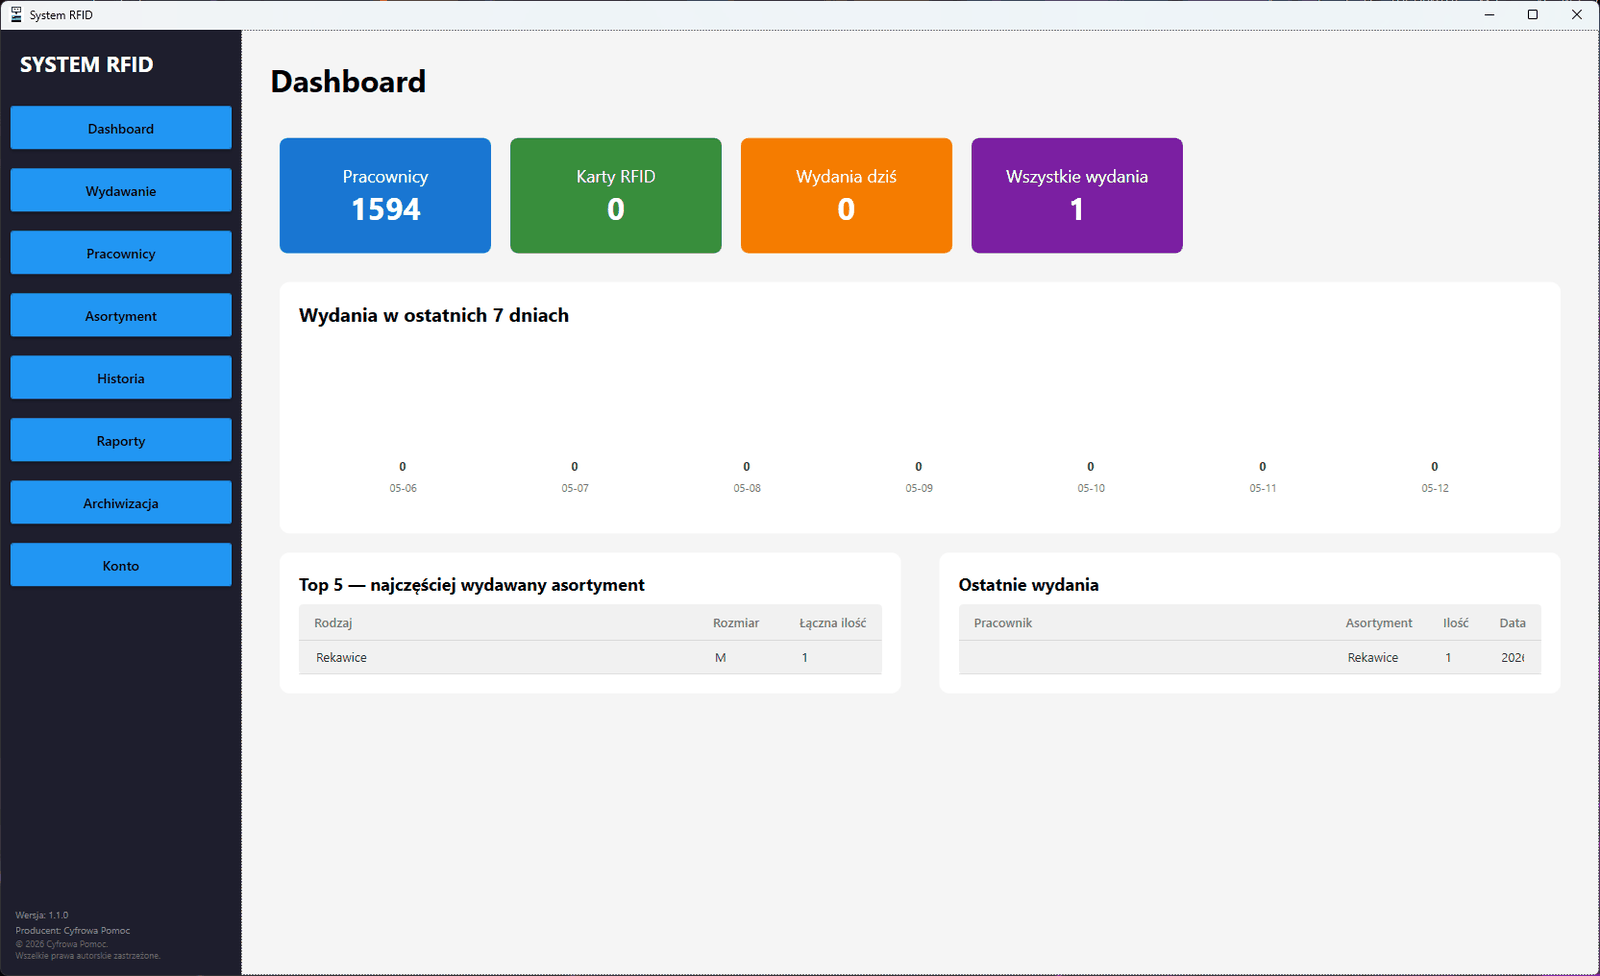The width and height of the screenshot is (1600, 976).
Task: Click the purple Wszystkie wydania card
Action: [x=1077, y=195]
